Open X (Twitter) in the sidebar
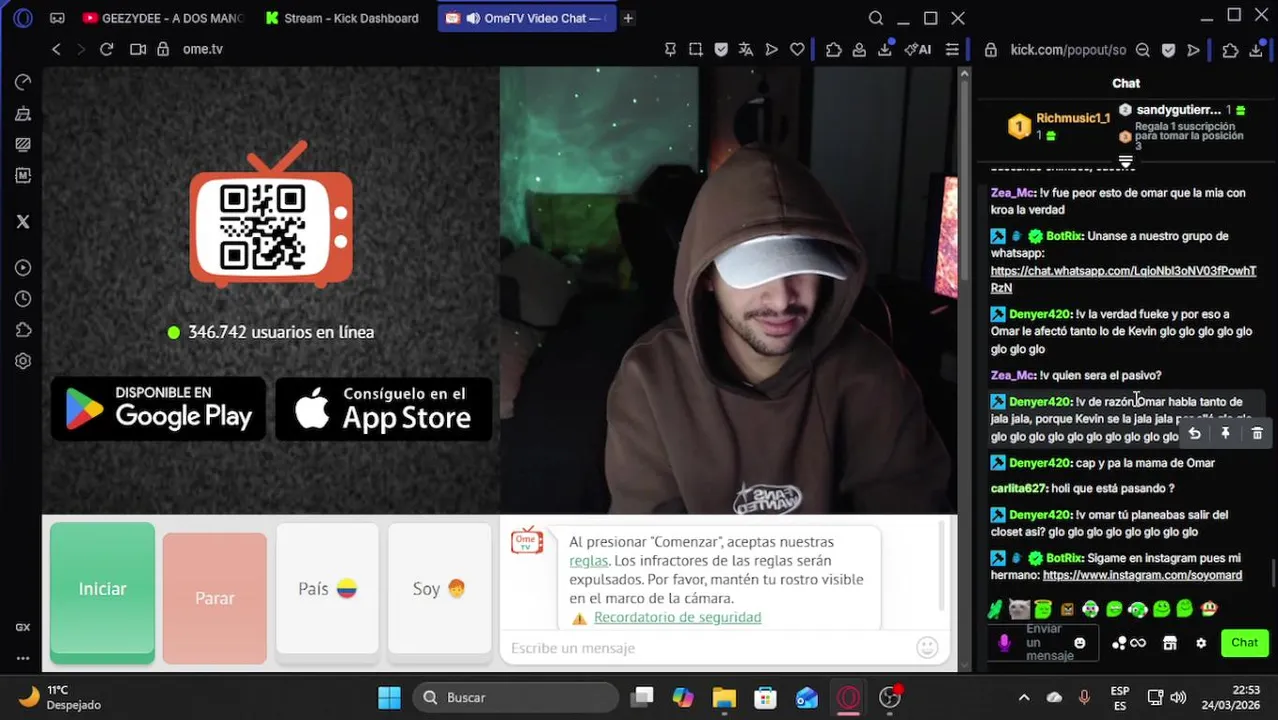Image resolution: width=1278 pixels, height=720 pixels. click(x=23, y=222)
